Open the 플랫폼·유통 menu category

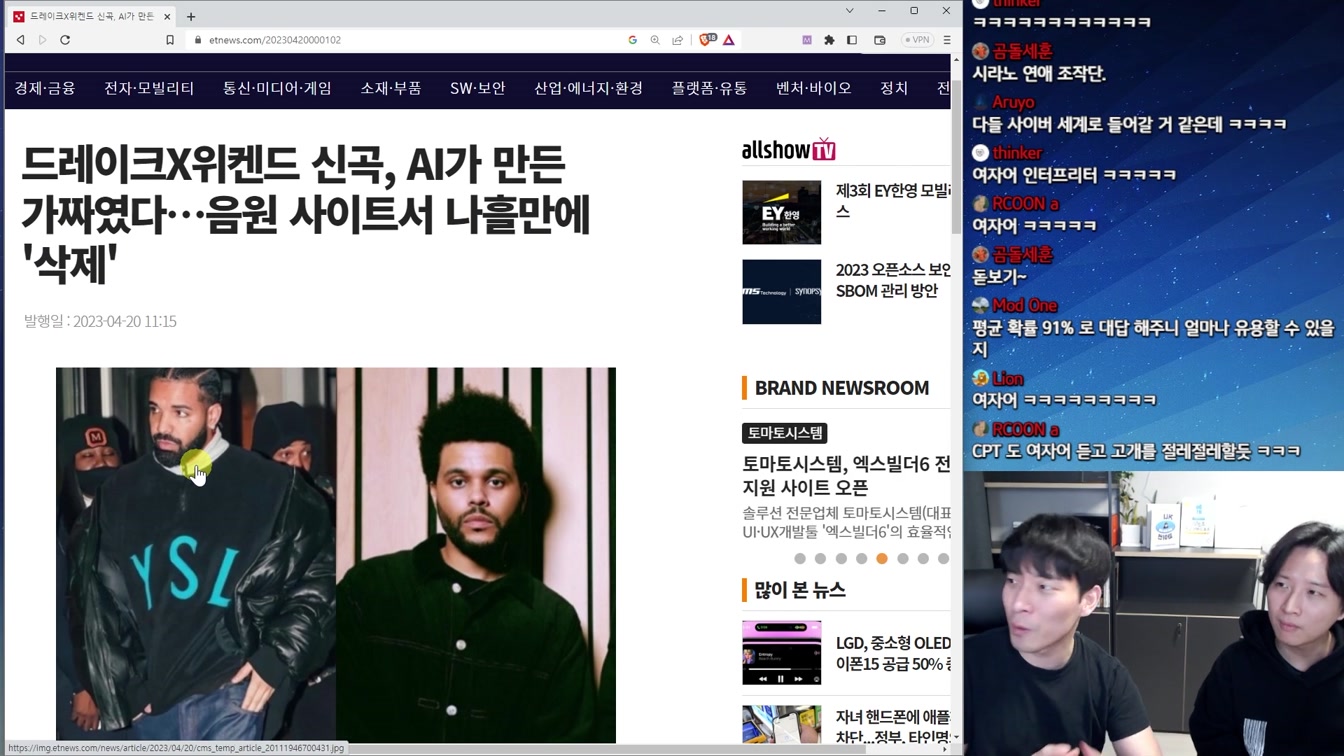click(709, 88)
